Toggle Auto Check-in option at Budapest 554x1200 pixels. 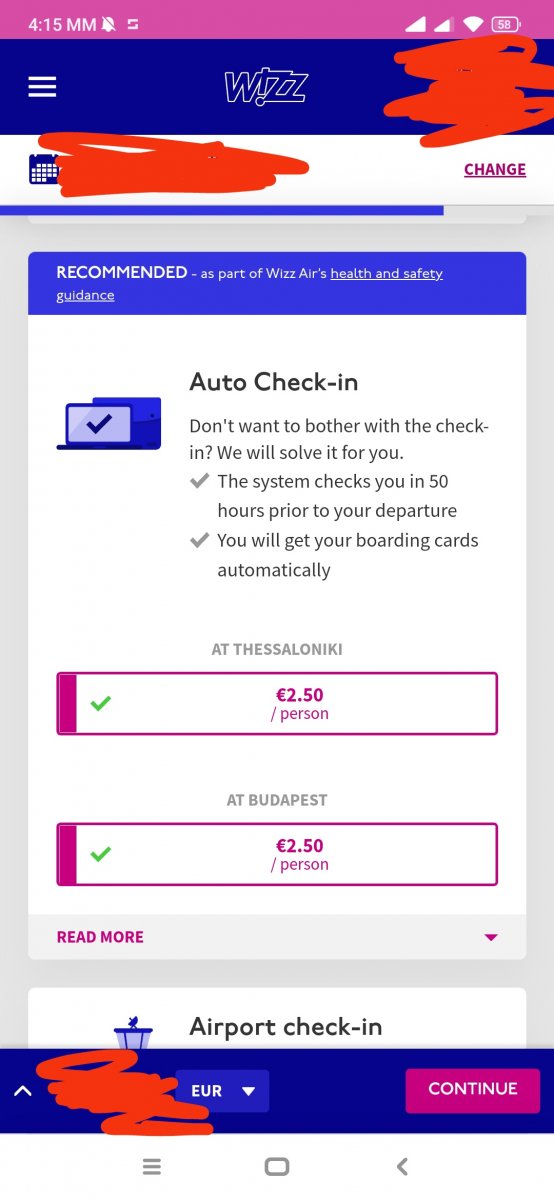(277, 854)
